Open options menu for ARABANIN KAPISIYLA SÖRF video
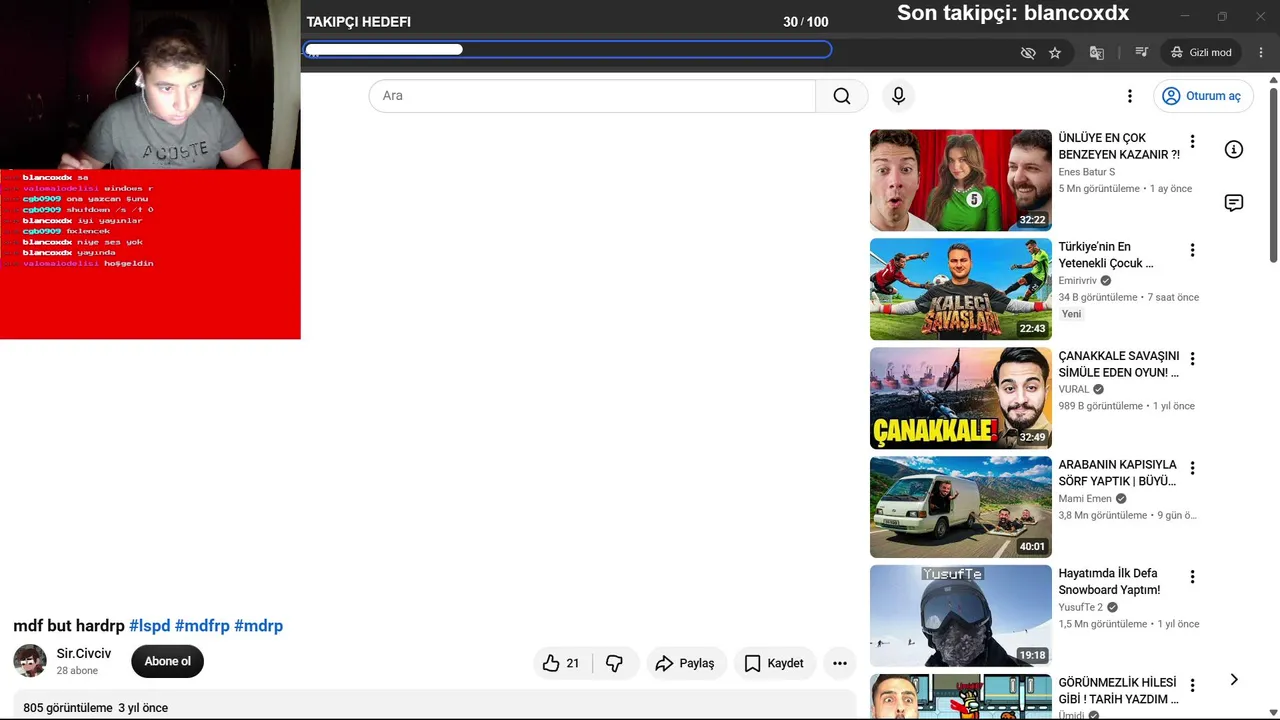Screen dimensions: 1280x720 point(1192,468)
